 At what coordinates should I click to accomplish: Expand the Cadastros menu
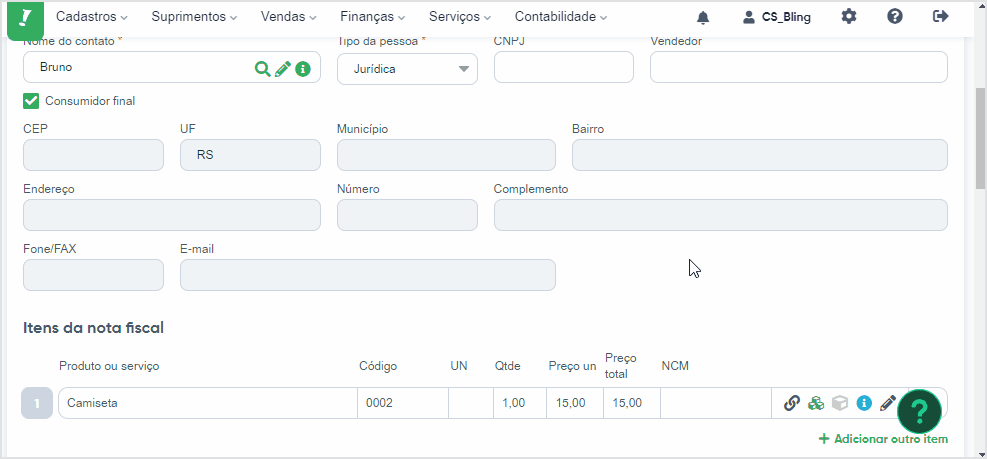tap(92, 17)
